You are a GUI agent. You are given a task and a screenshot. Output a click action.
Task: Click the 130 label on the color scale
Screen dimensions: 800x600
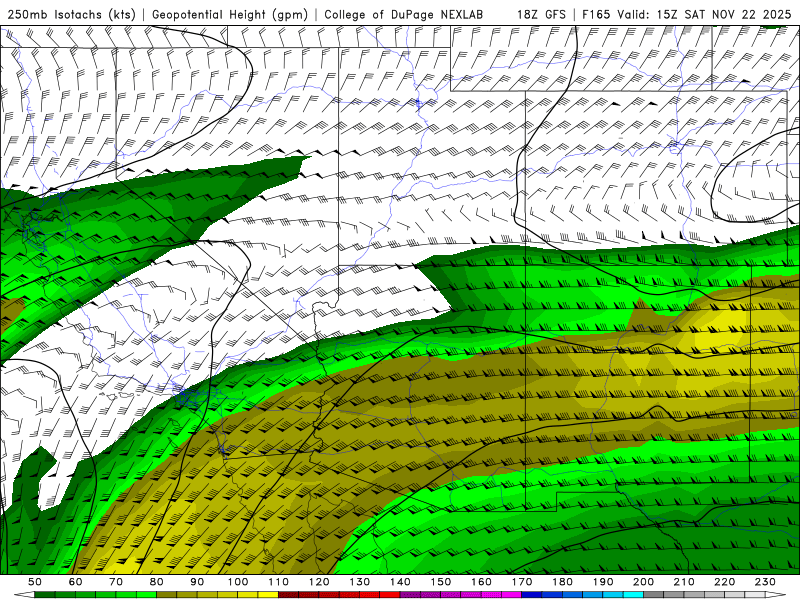click(x=360, y=582)
